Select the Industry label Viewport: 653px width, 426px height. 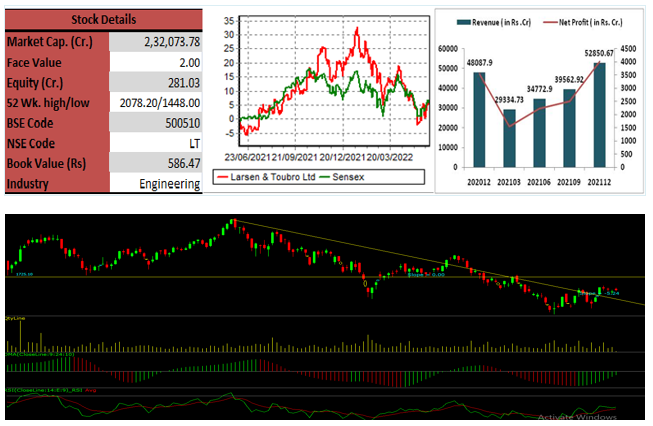coord(27,184)
